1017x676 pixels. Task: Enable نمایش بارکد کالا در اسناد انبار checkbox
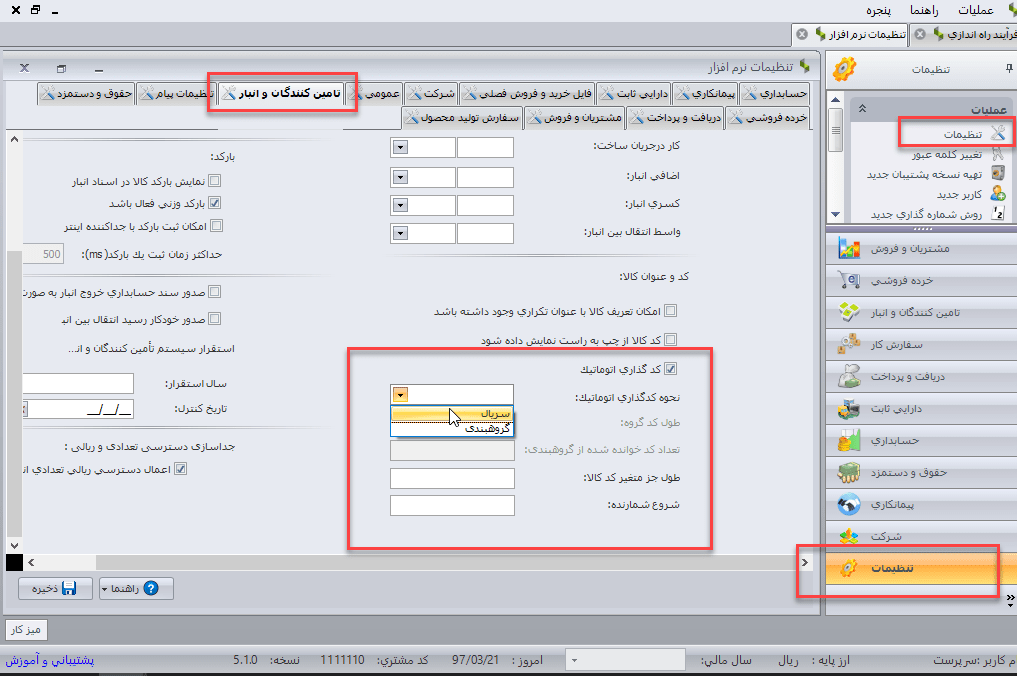pos(214,182)
